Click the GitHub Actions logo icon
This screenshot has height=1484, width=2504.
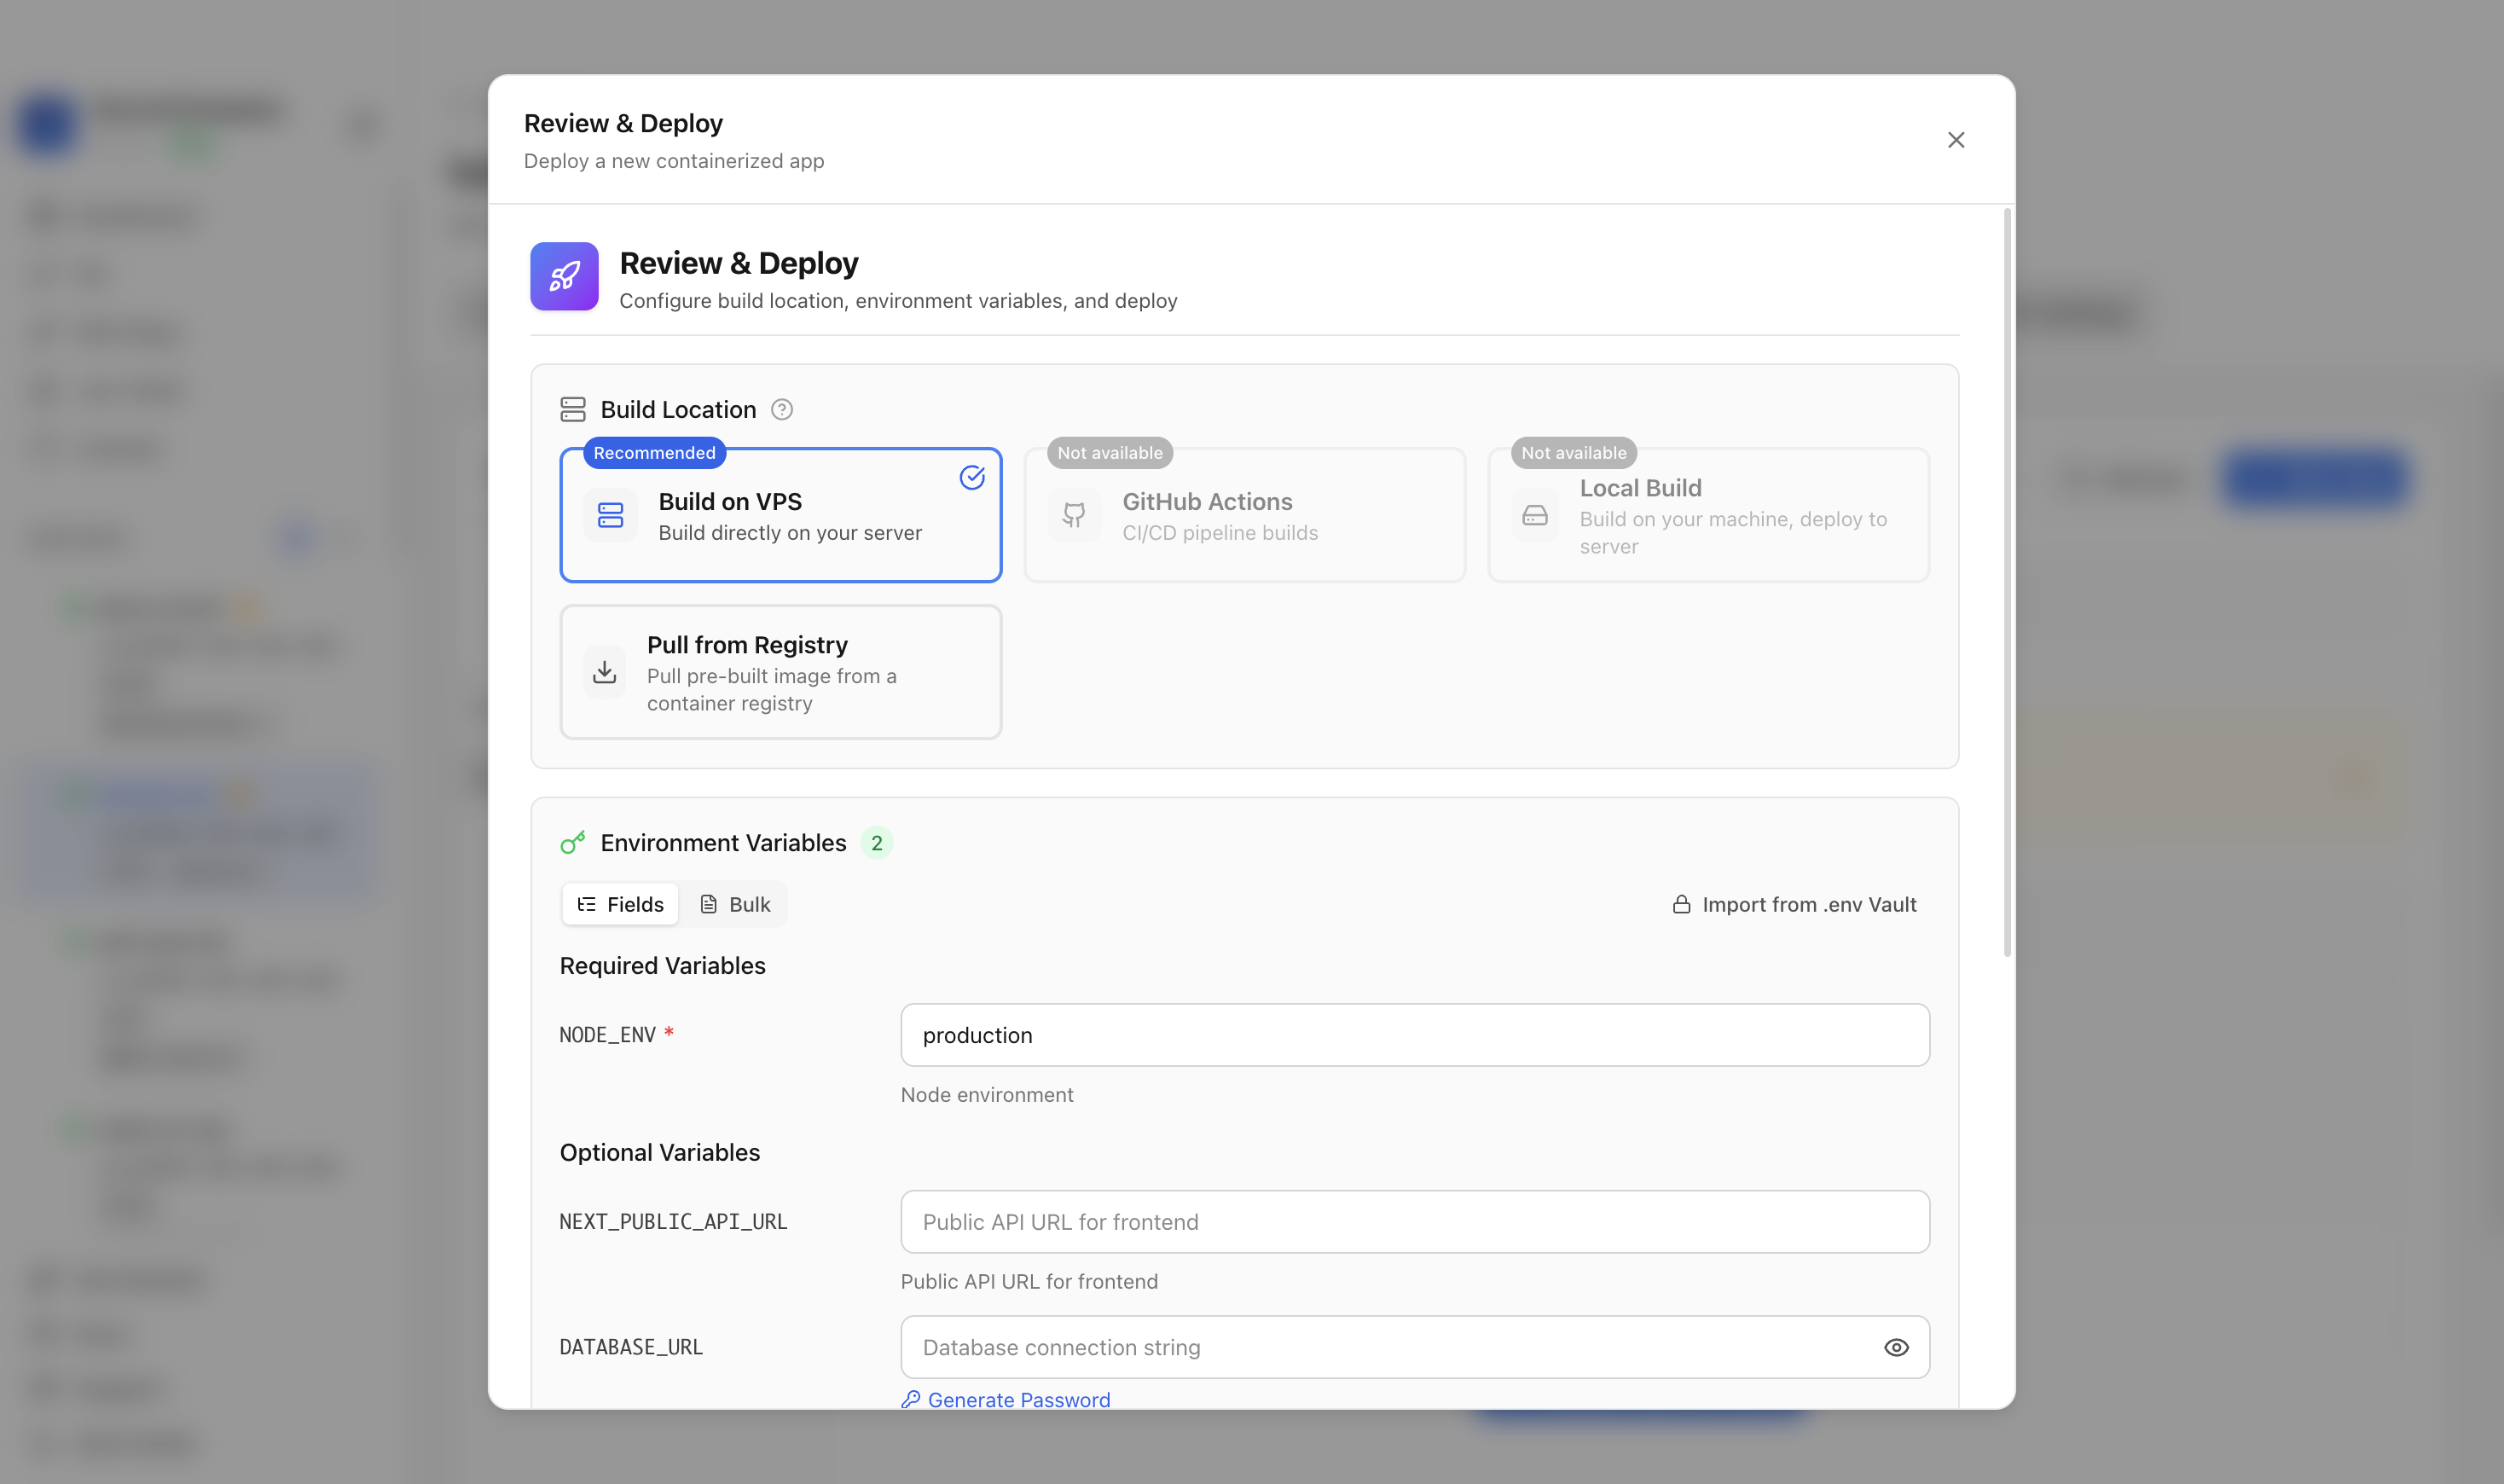pyautogui.click(x=1074, y=515)
